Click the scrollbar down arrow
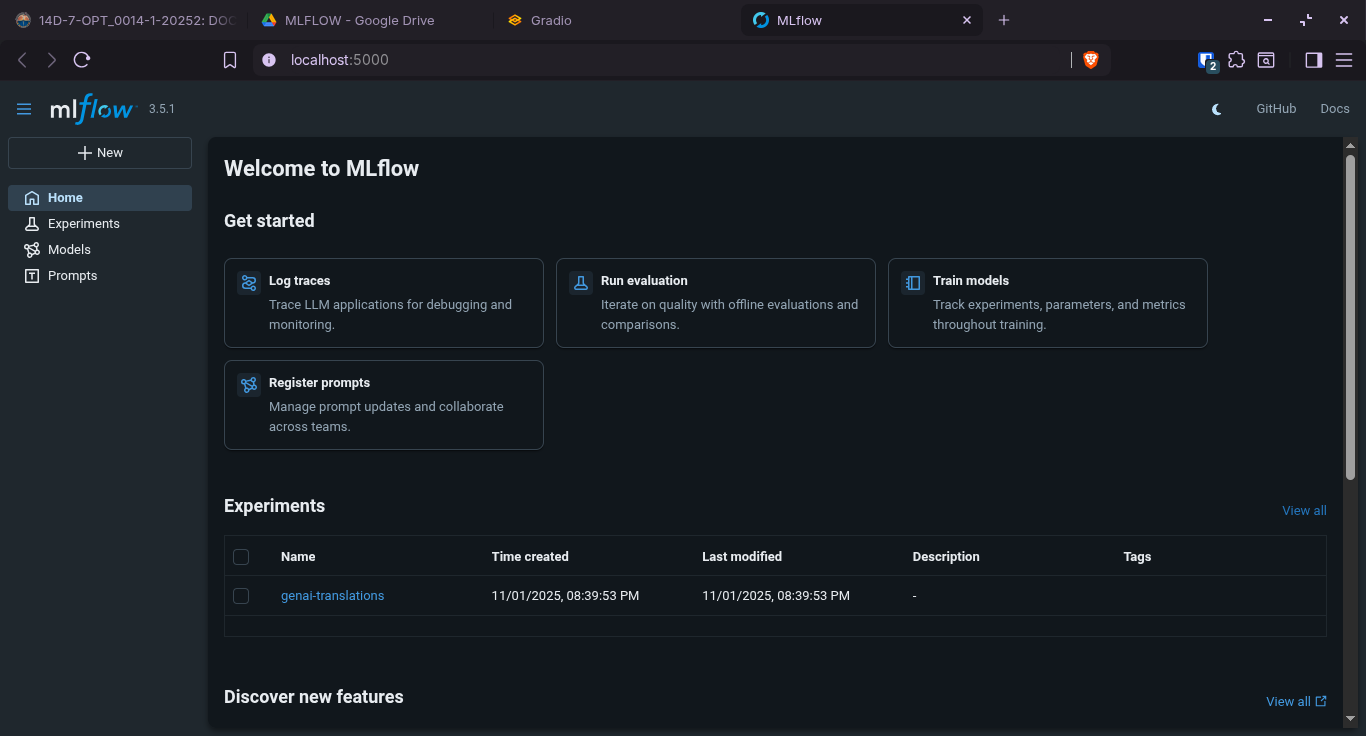The image size is (1366, 736). click(x=1350, y=718)
